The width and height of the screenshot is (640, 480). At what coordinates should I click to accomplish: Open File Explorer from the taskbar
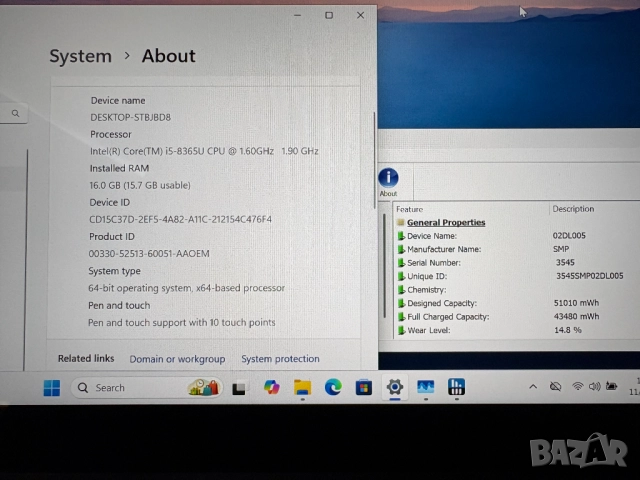[302, 387]
